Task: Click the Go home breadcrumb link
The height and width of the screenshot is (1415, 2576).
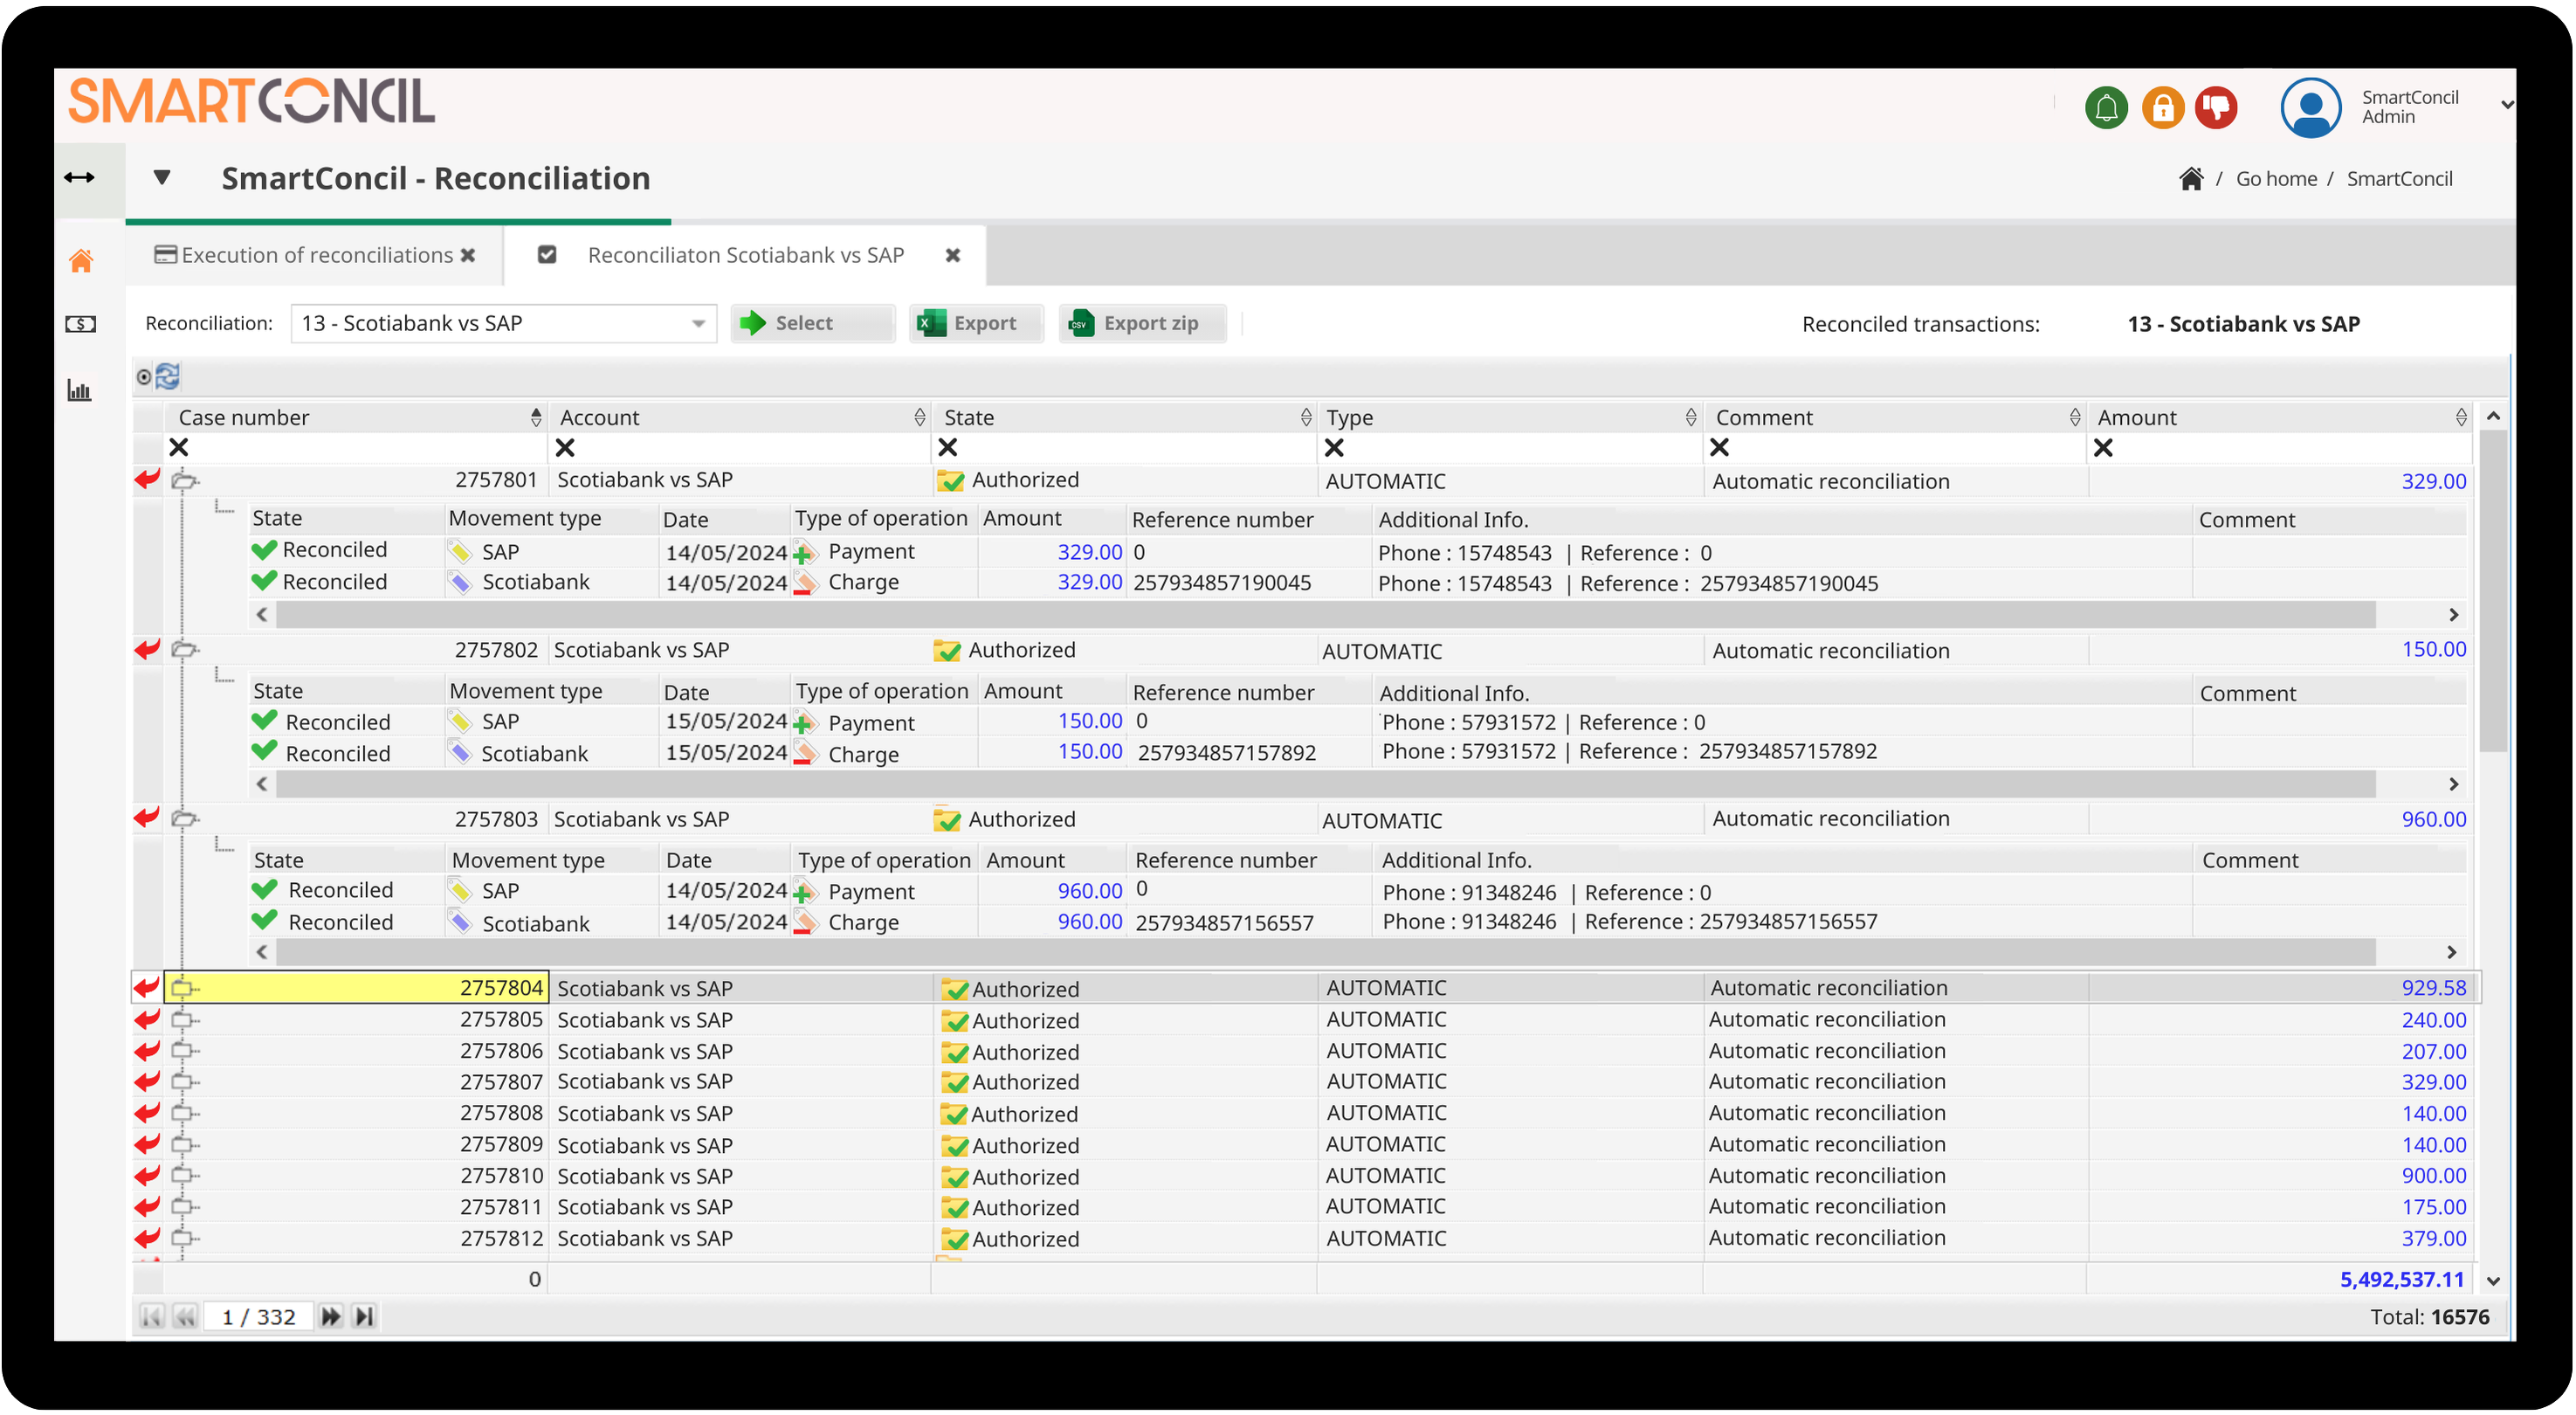Action: pyautogui.click(x=2277, y=178)
